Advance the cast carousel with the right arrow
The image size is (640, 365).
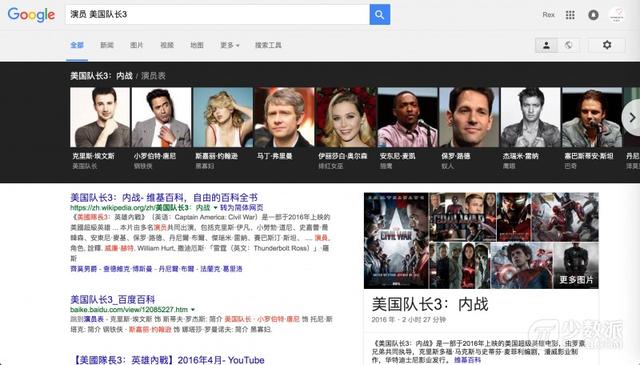632,118
